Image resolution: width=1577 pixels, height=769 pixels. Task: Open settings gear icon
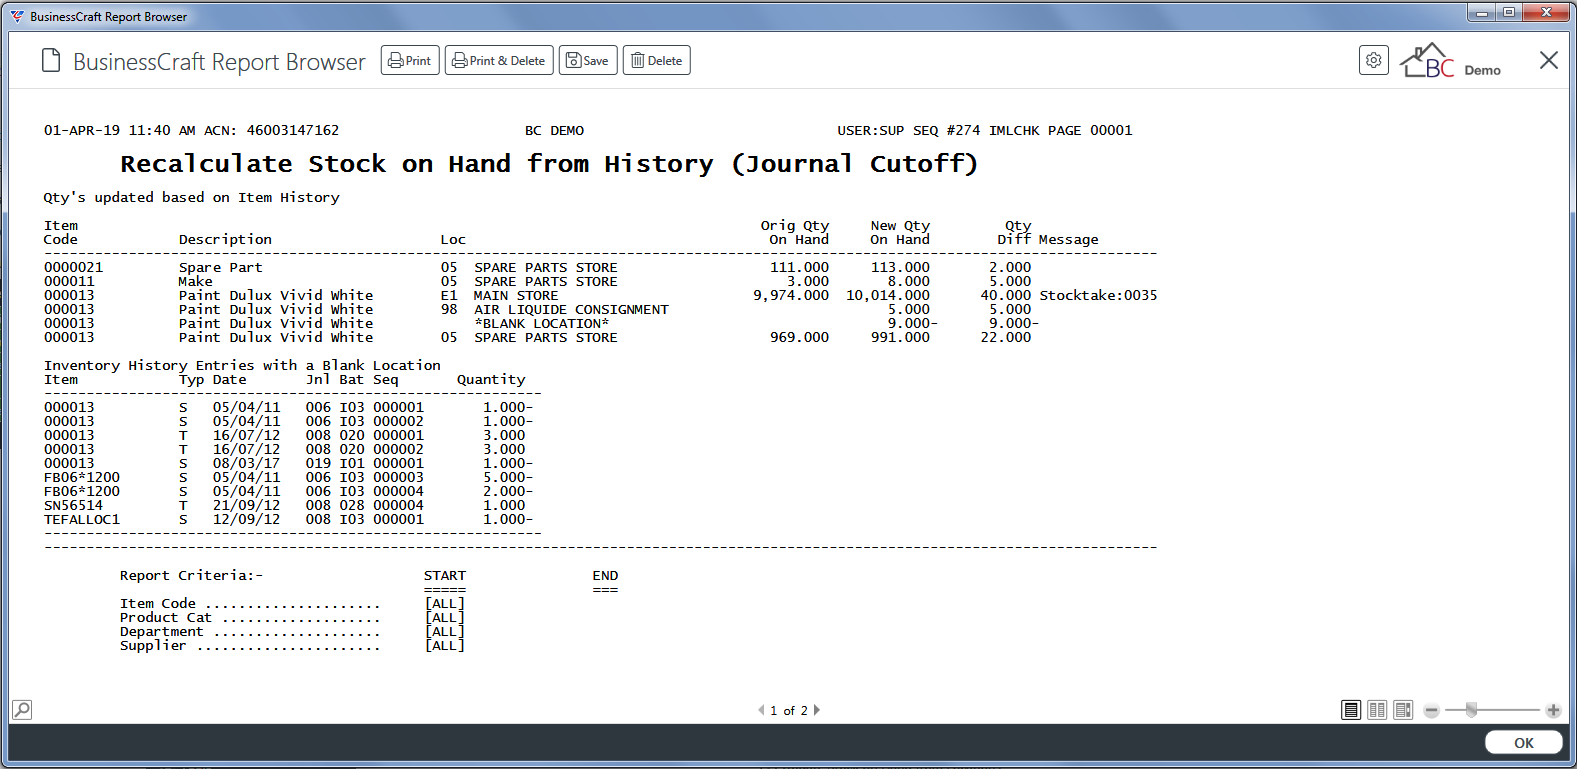click(x=1374, y=60)
